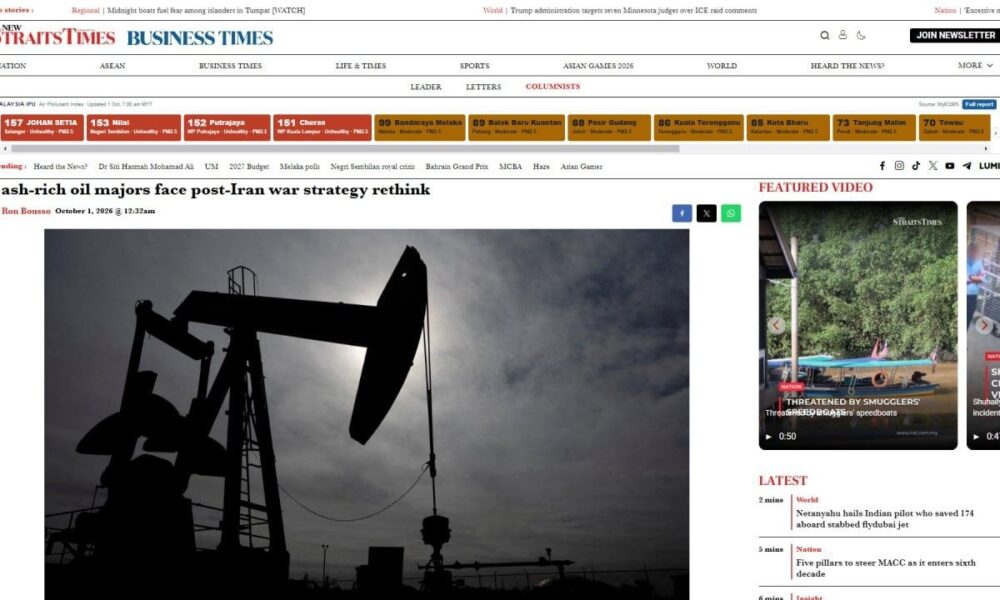Open the user account icon
Viewport: 1000px width, 600px height.
tap(842, 35)
